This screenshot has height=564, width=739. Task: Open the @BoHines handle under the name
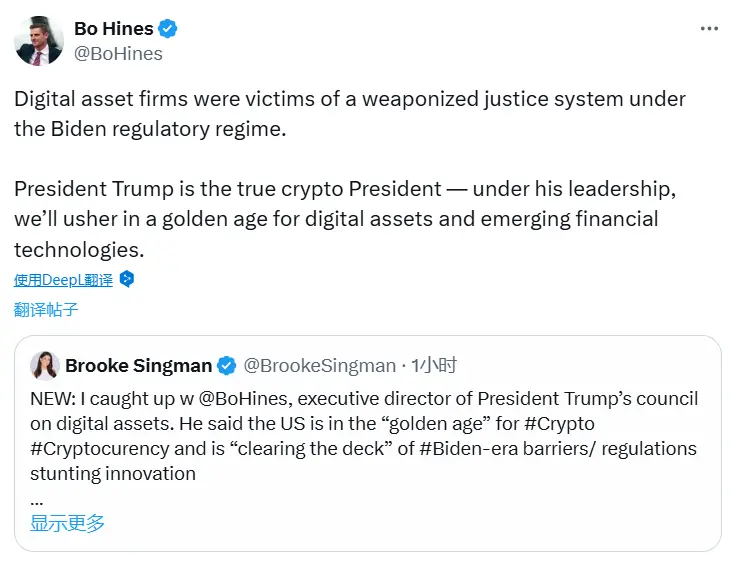pos(118,54)
